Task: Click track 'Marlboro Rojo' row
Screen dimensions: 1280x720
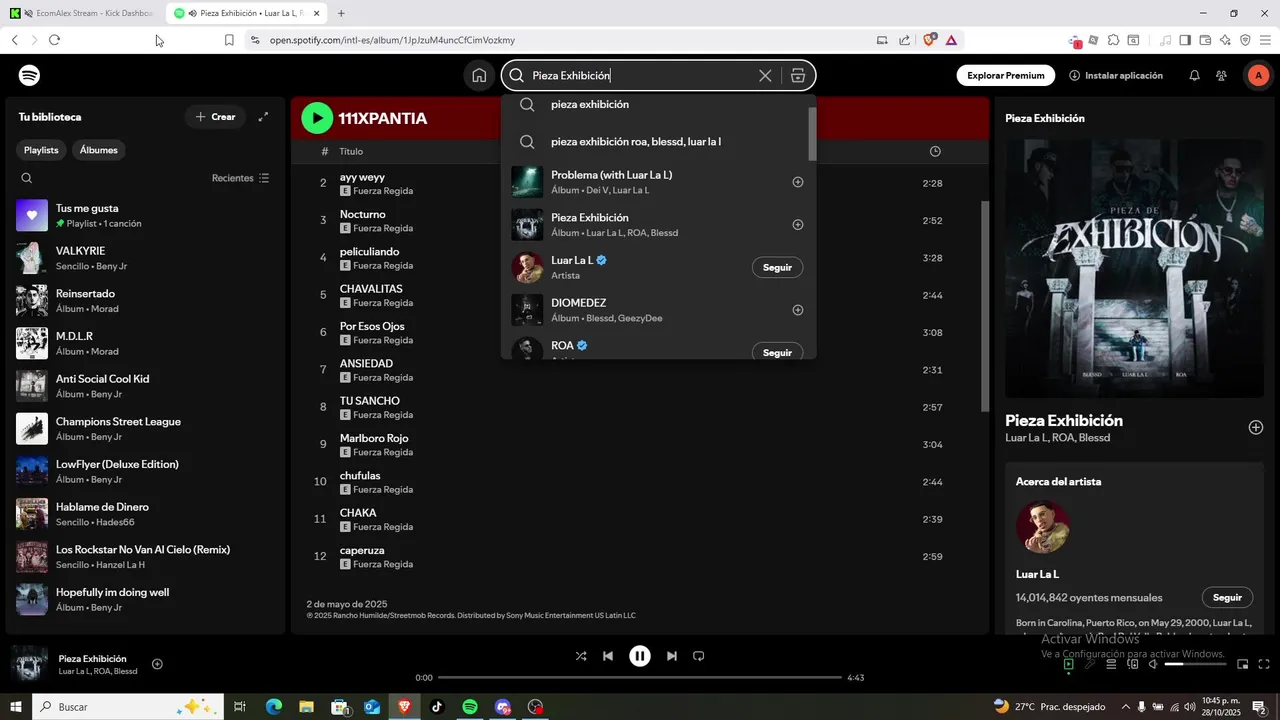Action: [639, 445]
